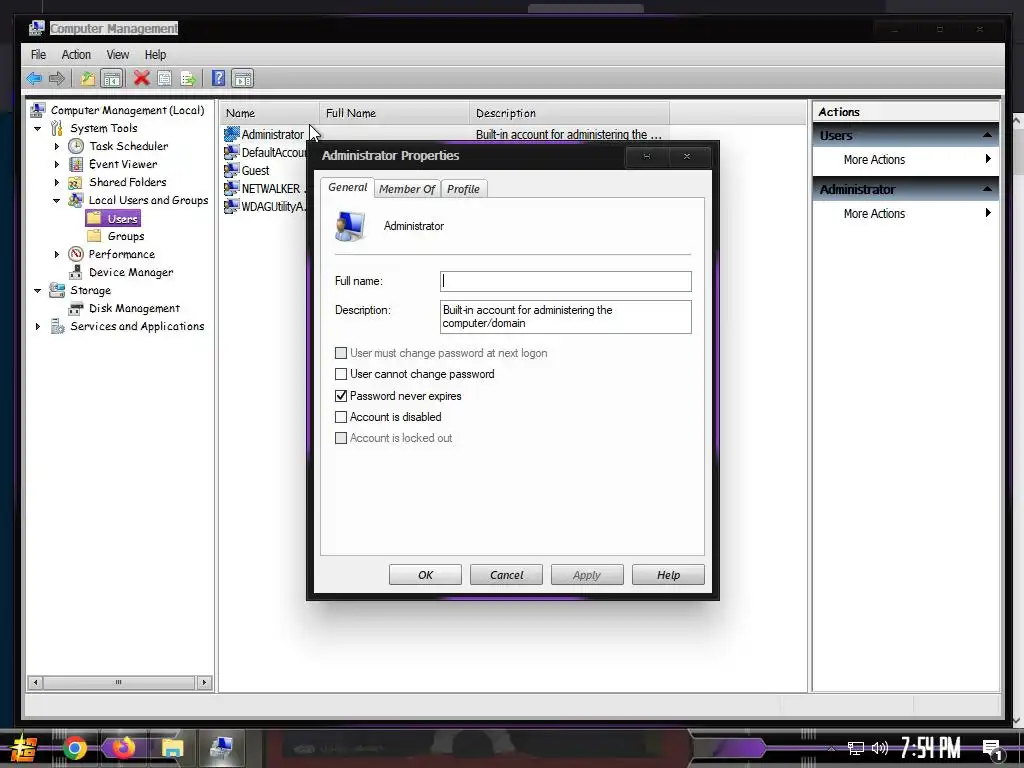
Task: Collapse the Local Users and Groups node
Action: (57, 200)
